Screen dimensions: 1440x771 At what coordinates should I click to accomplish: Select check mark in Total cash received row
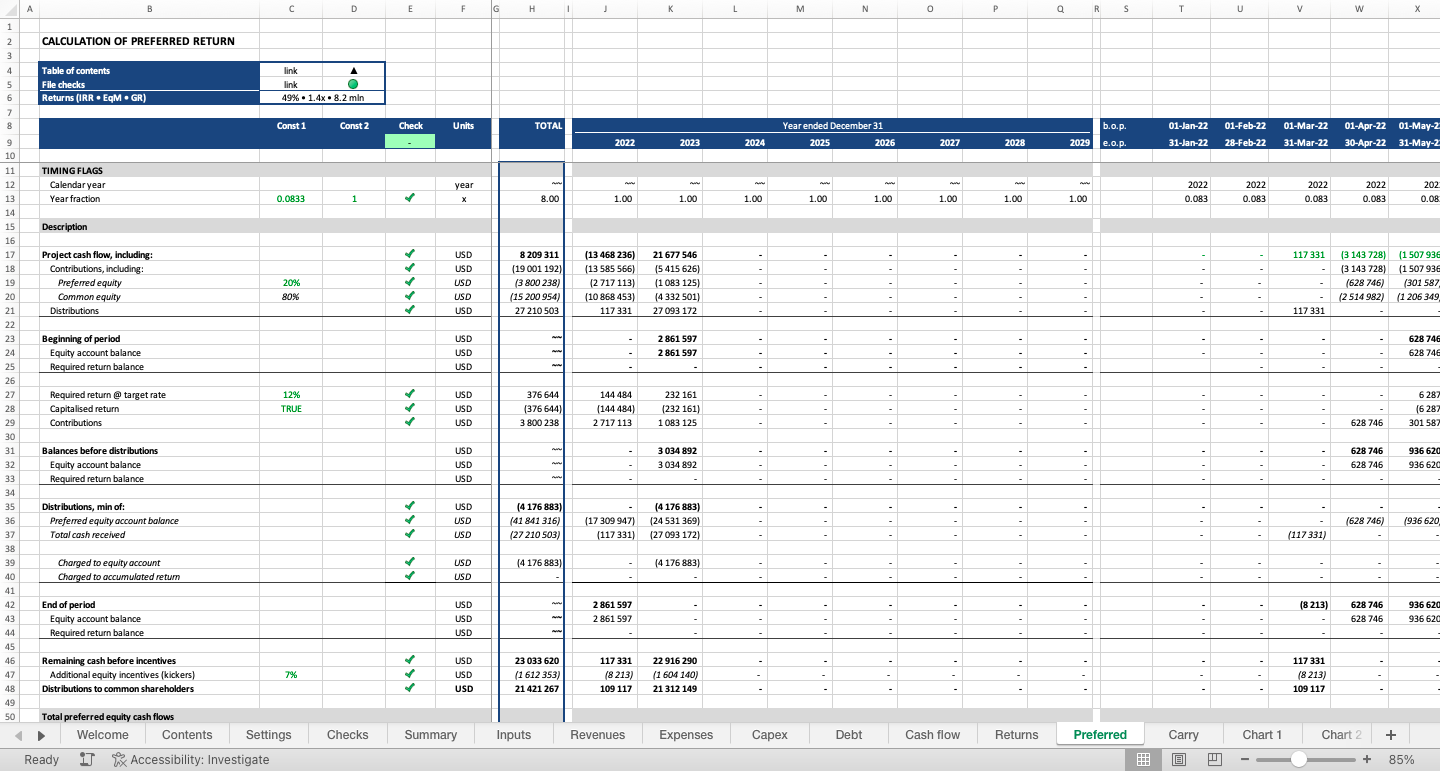(x=410, y=535)
